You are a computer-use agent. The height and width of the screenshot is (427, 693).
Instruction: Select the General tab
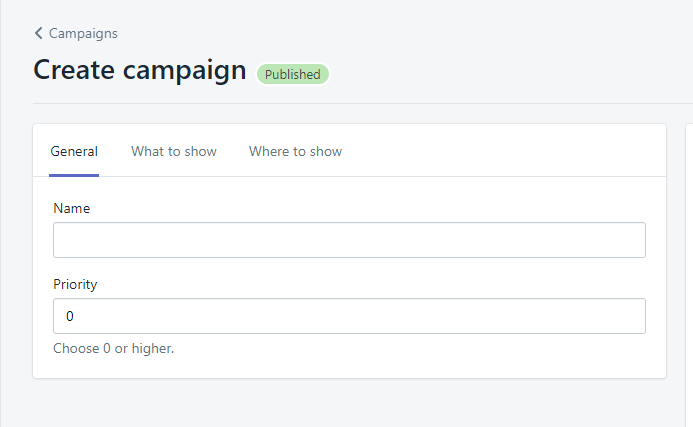(x=74, y=151)
